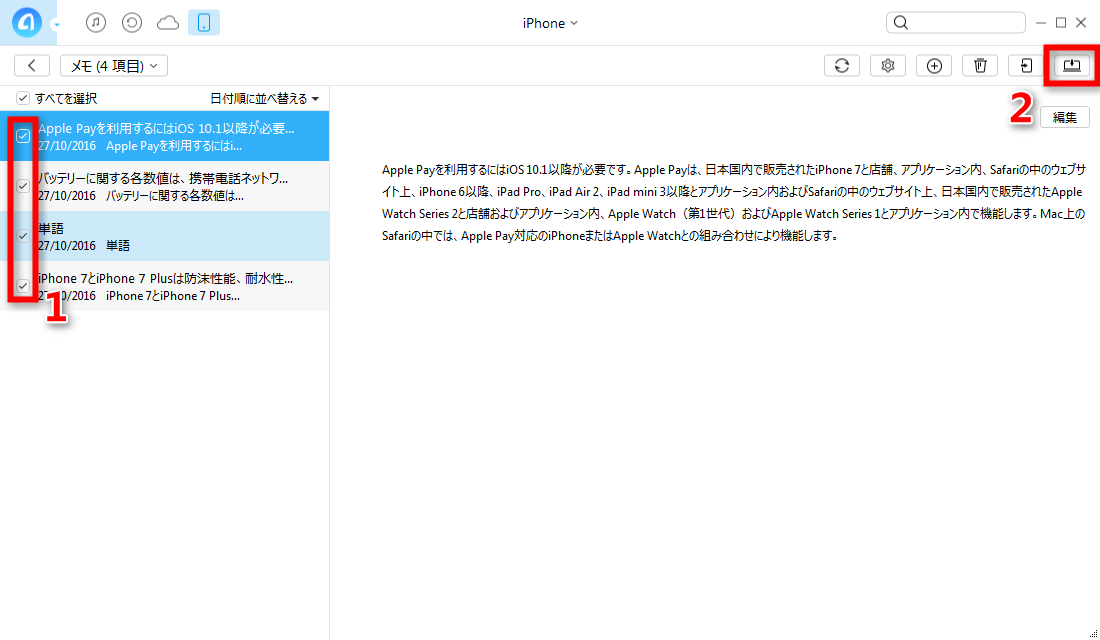Open the iTunes backup restore icon
The image size is (1100, 640).
(132, 22)
